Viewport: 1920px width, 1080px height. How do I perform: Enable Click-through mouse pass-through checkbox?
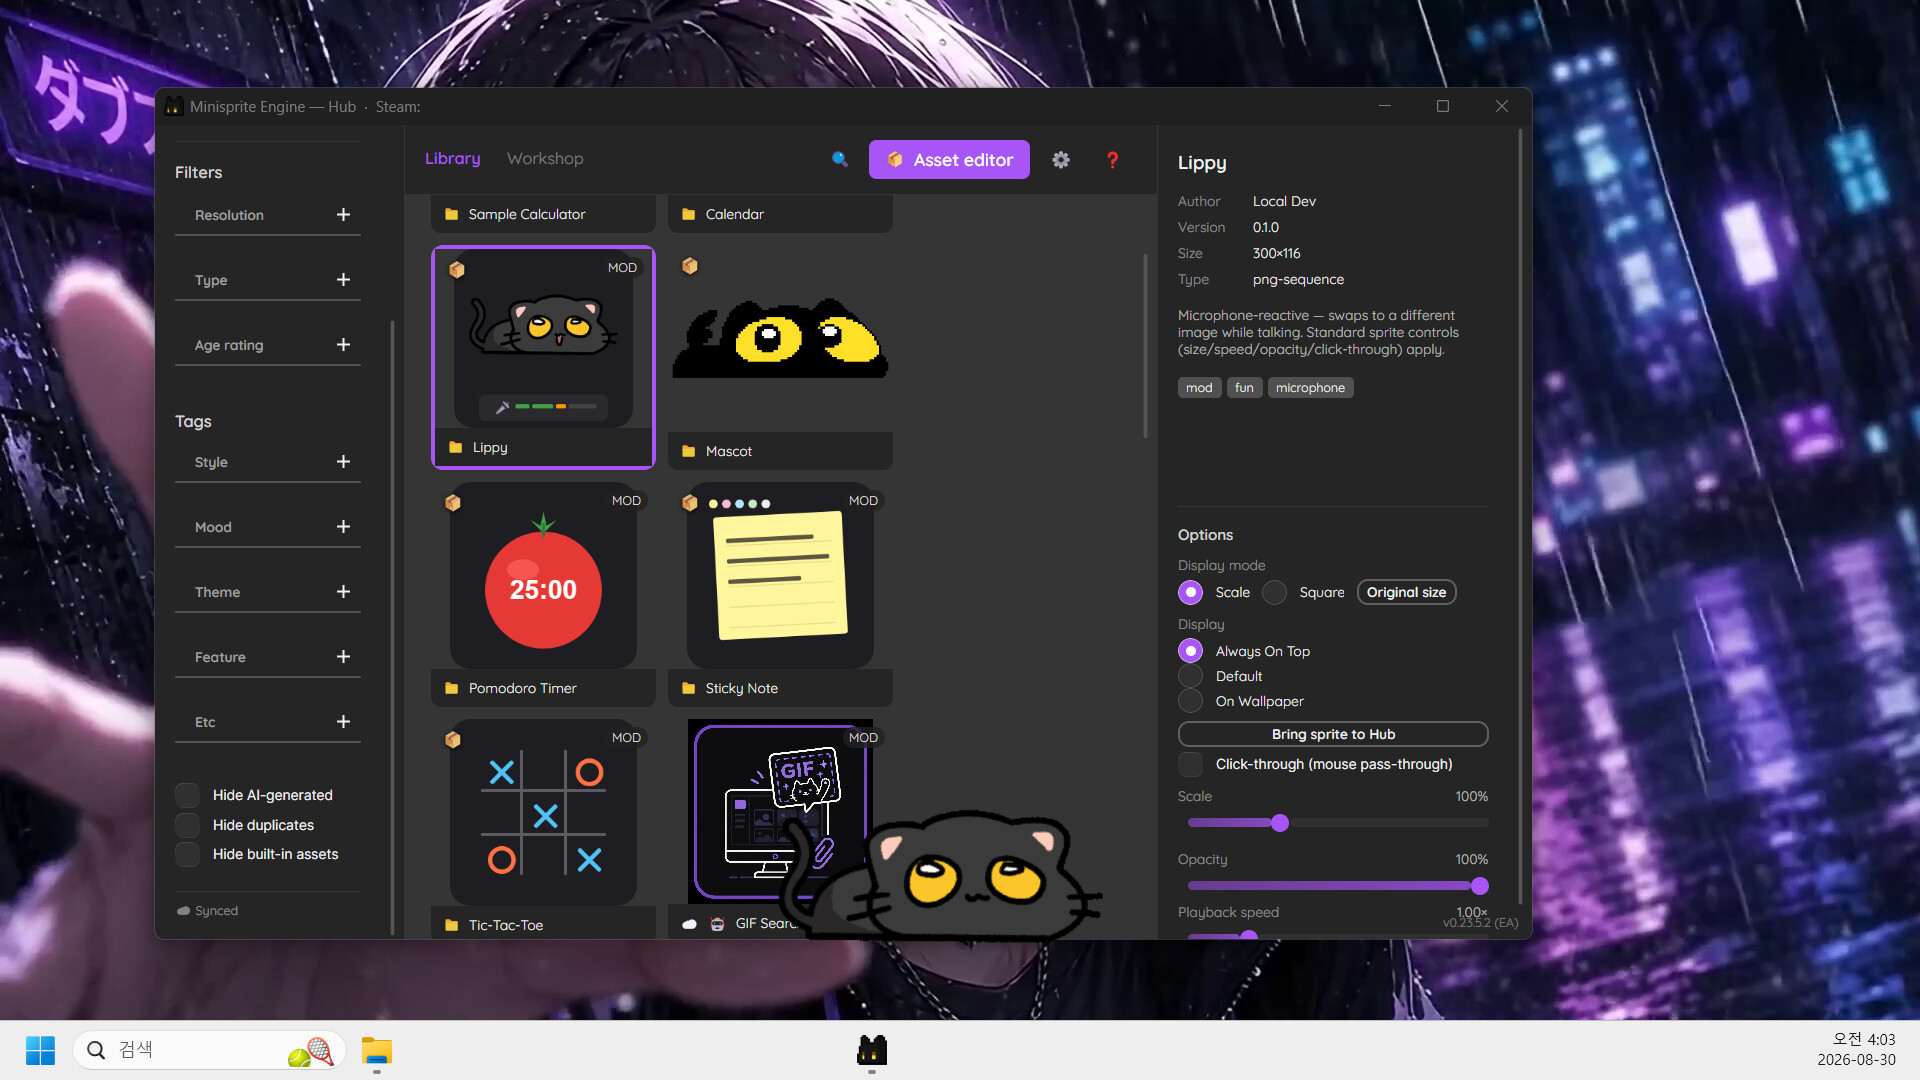click(1190, 764)
